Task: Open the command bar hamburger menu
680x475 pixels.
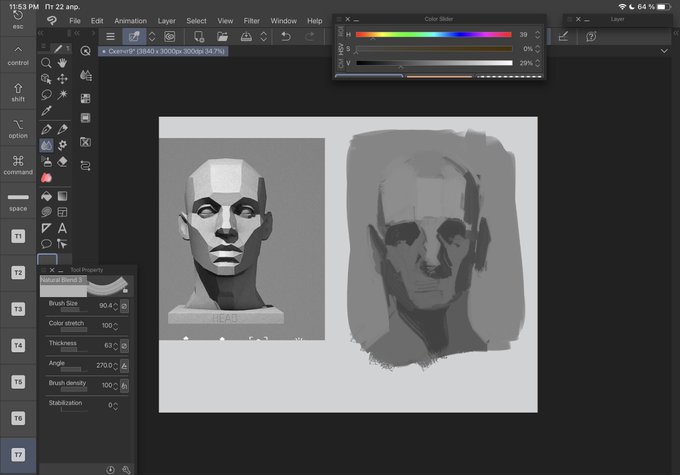Action: 111,36
